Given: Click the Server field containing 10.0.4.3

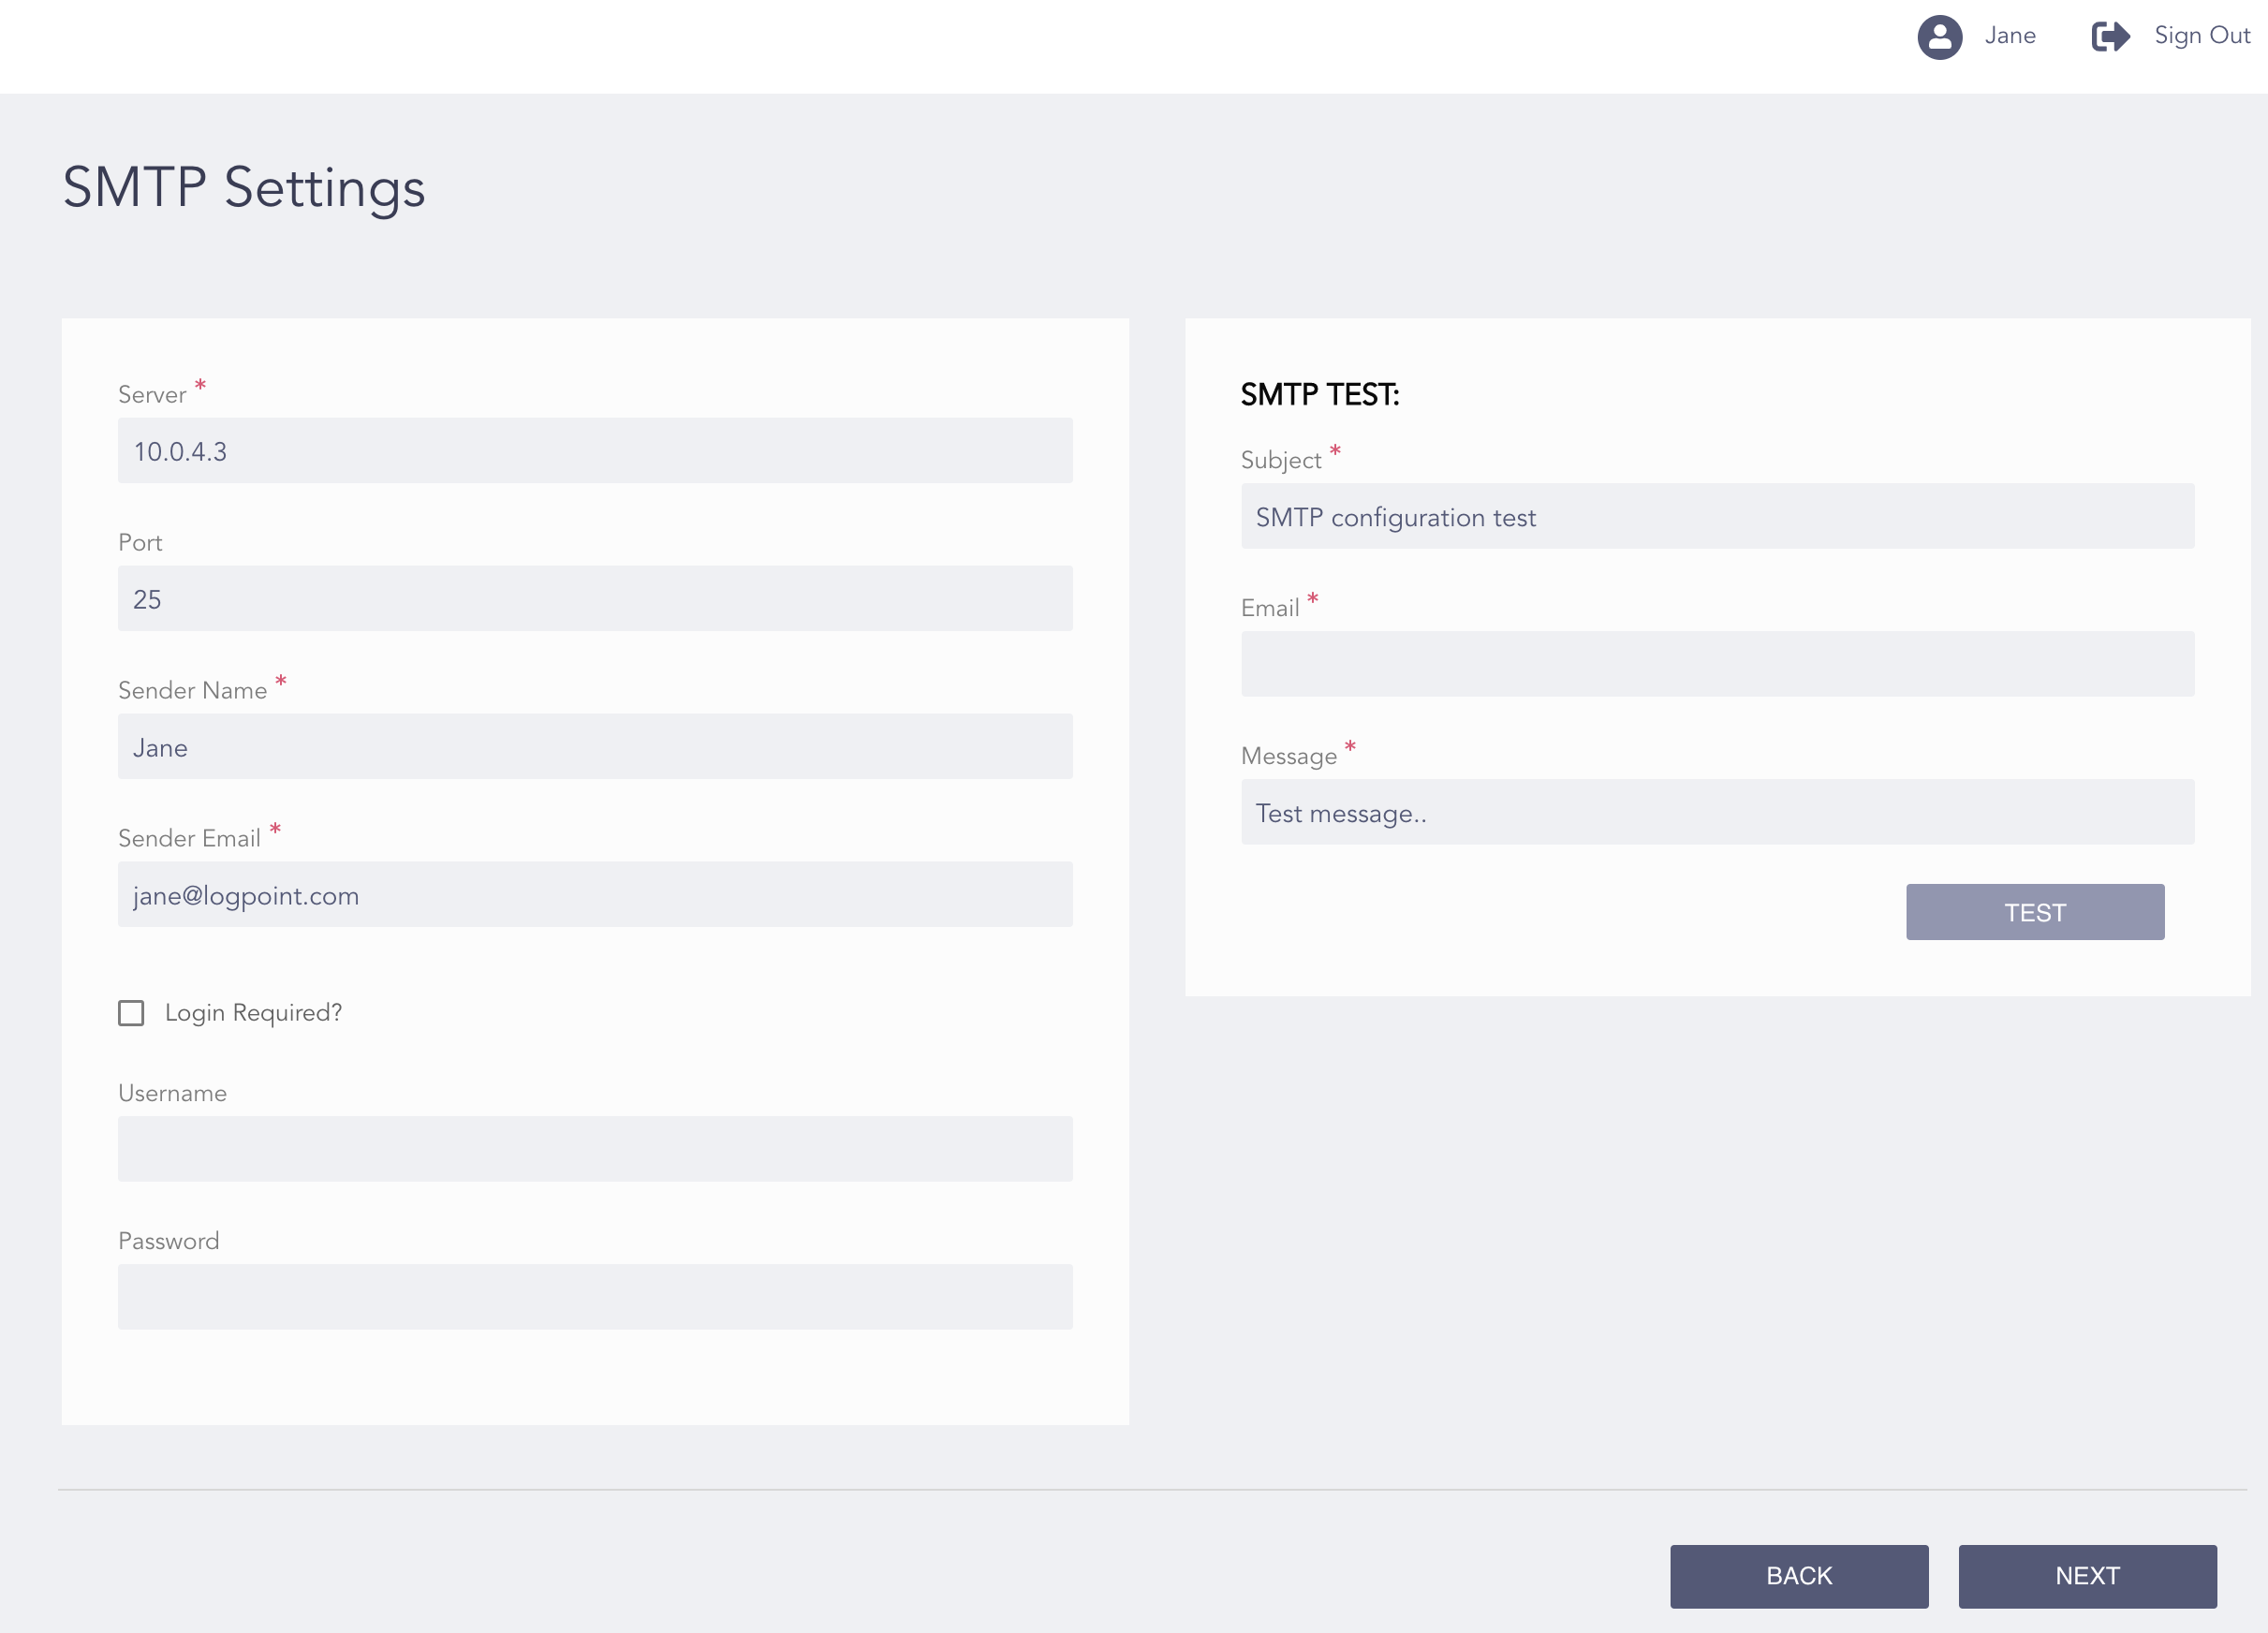Looking at the screenshot, I should [x=595, y=451].
